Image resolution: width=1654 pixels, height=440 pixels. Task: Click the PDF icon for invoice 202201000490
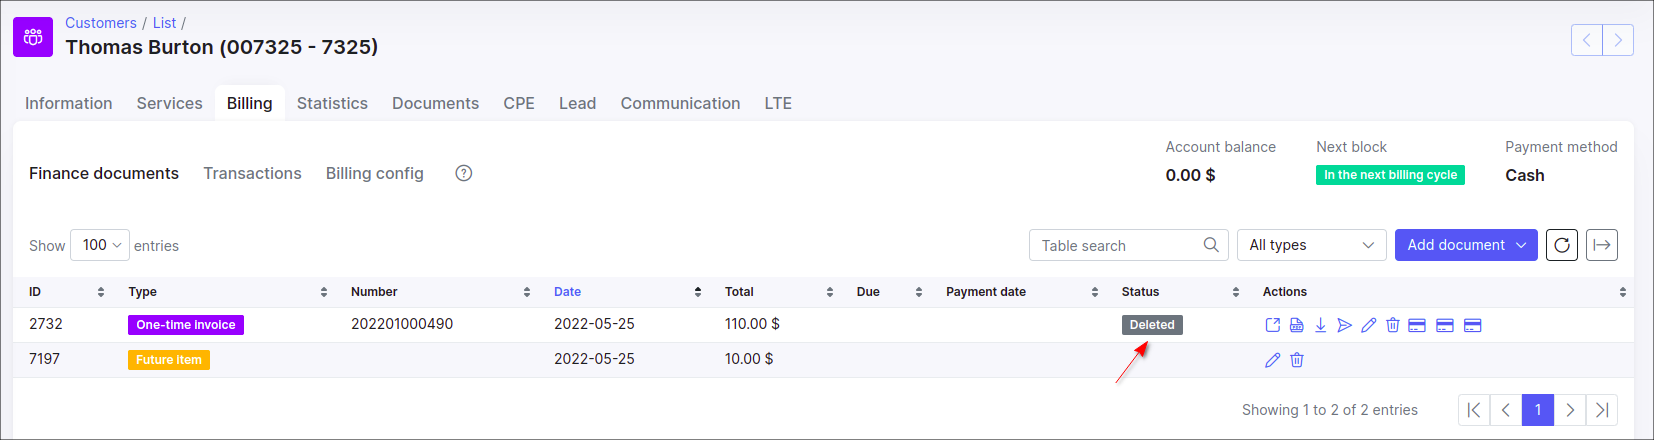[1296, 325]
